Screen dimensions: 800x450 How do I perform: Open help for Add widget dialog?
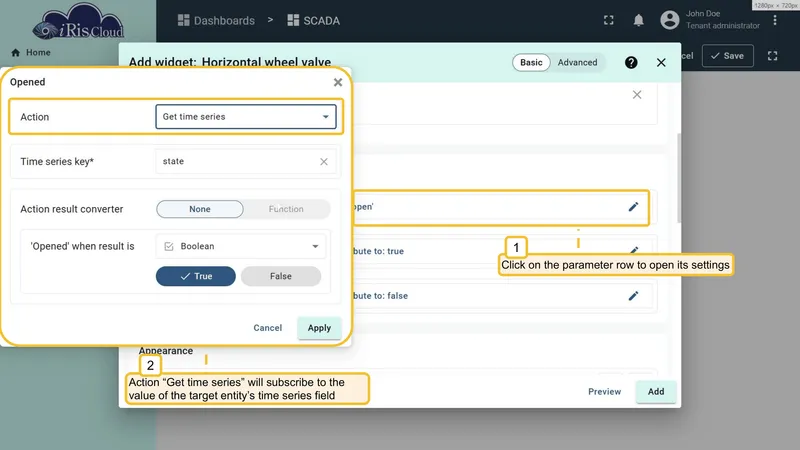(x=631, y=62)
